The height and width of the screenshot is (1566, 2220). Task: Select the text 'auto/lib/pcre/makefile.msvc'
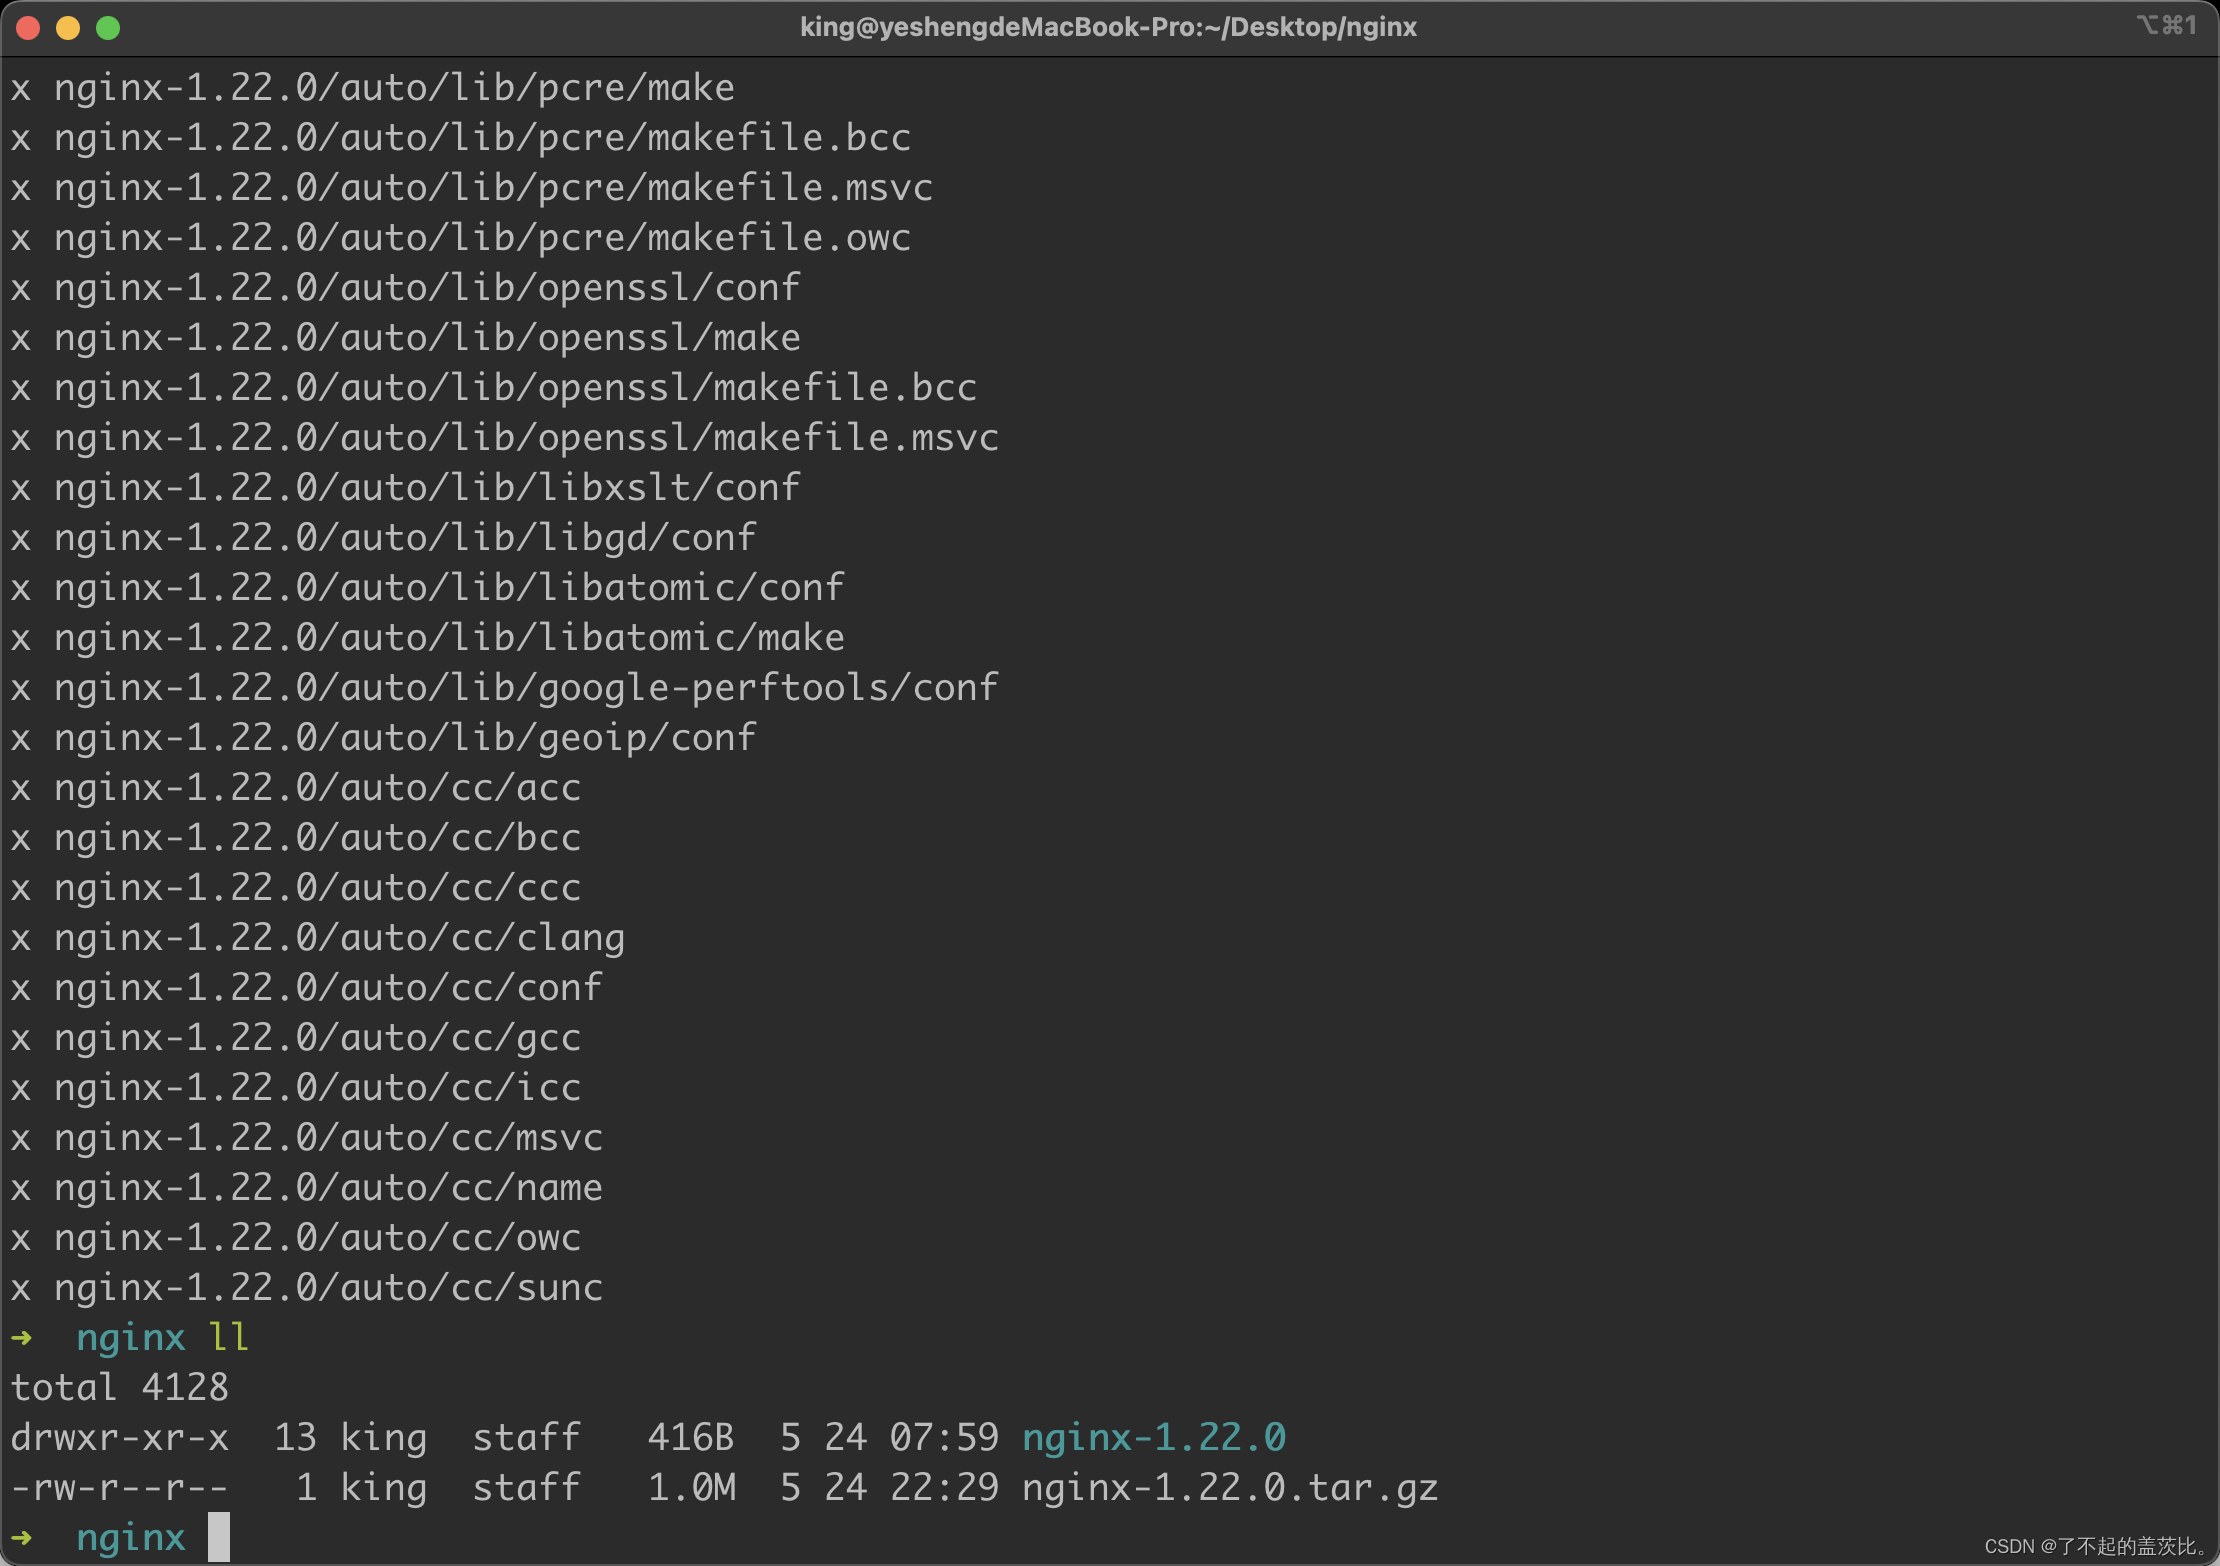point(637,188)
